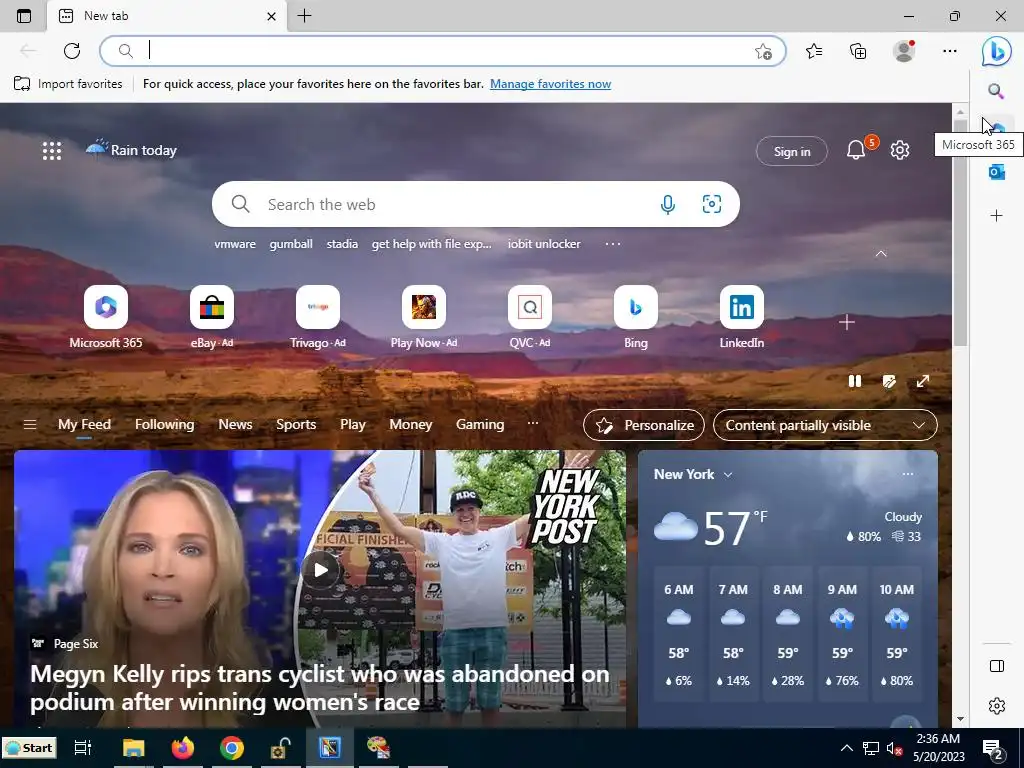Start voice search with microphone
Image resolution: width=1024 pixels, height=768 pixels.
[x=667, y=204]
